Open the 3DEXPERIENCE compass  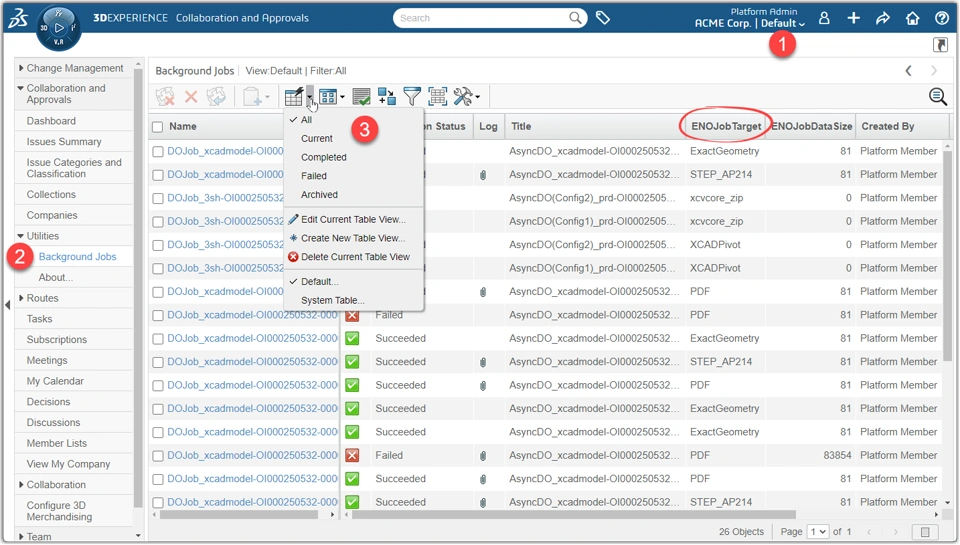coord(58,28)
